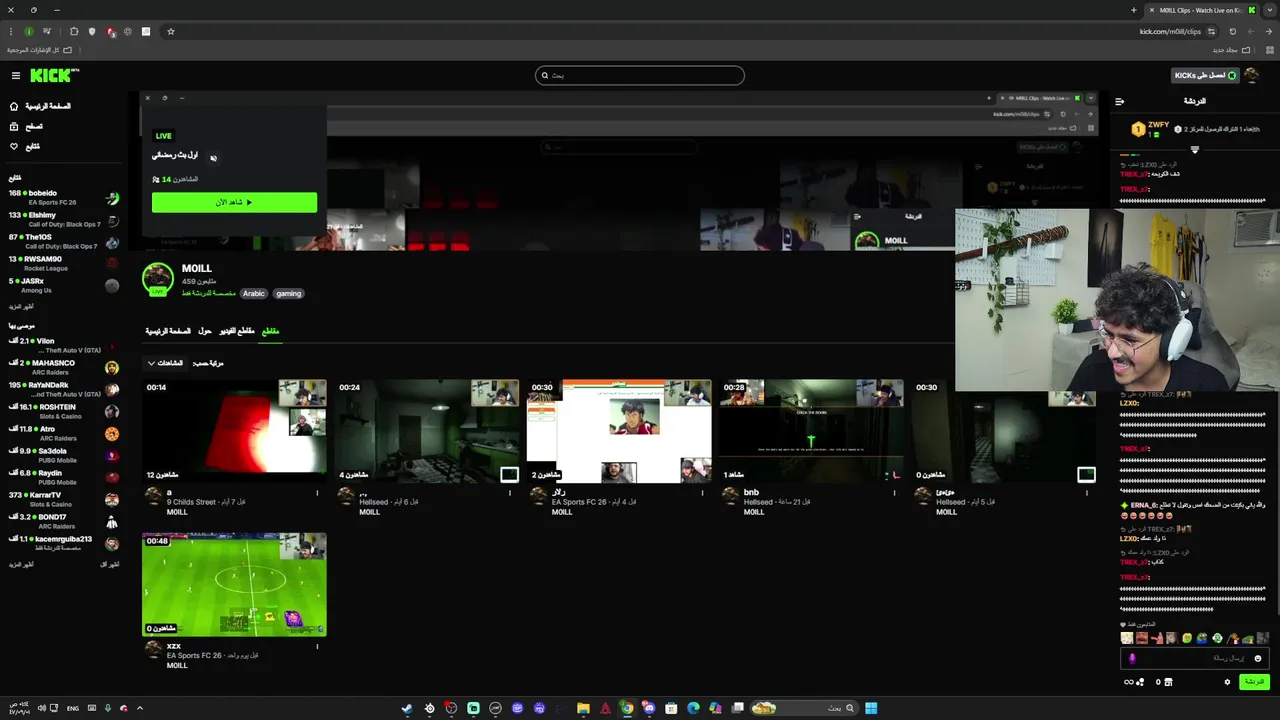Image resolution: width=1280 pixels, height=720 pixels.
Task: Open the Sa3dola recommended channel
Action: point(64,455)
